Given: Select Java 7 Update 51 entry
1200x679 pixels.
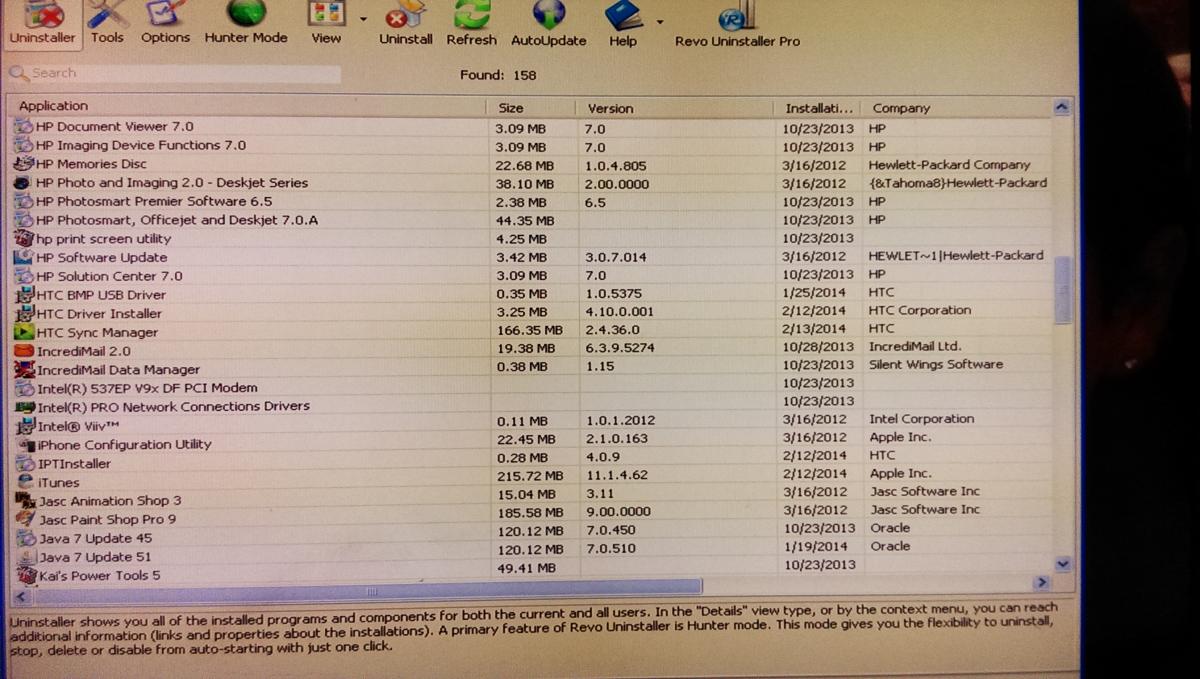Looking at the screenshot, I should 95,557.
